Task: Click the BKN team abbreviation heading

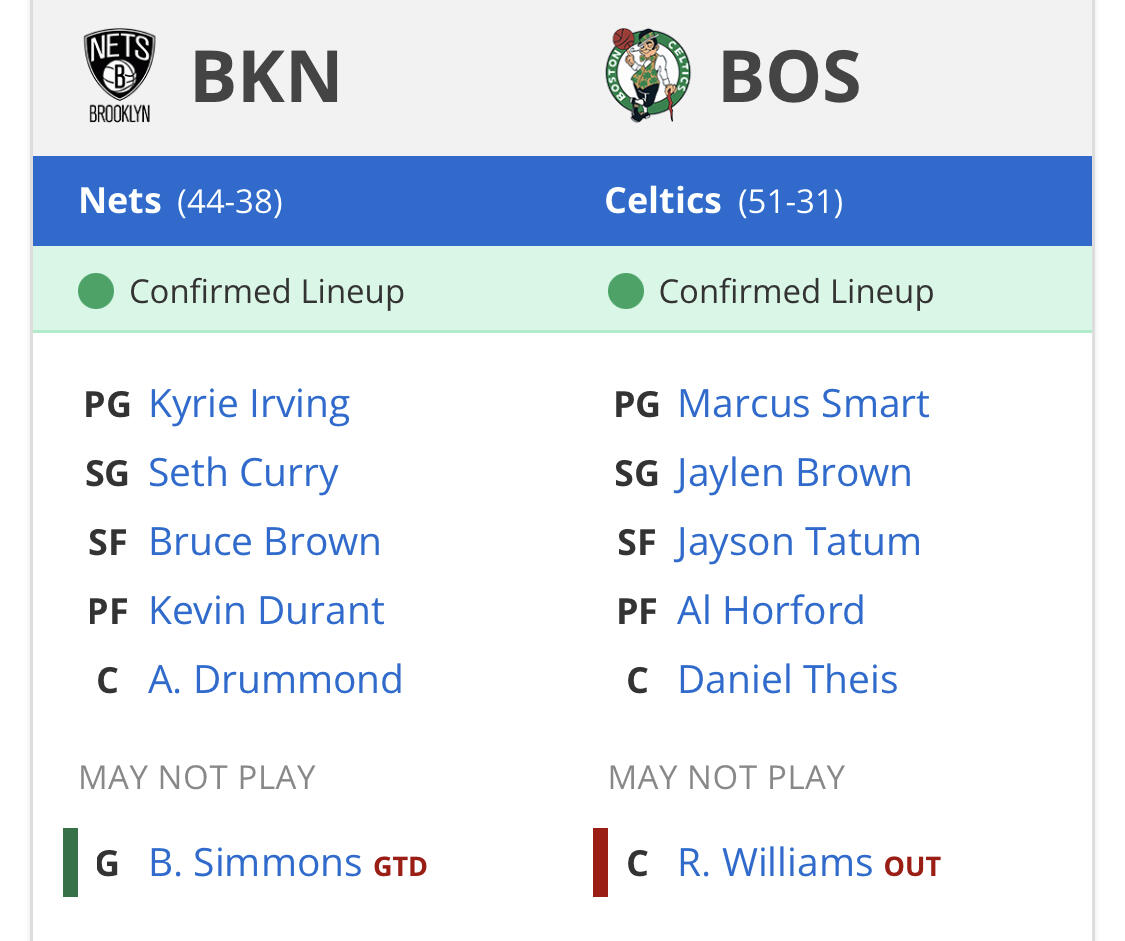Action: (x=266, y=77)
